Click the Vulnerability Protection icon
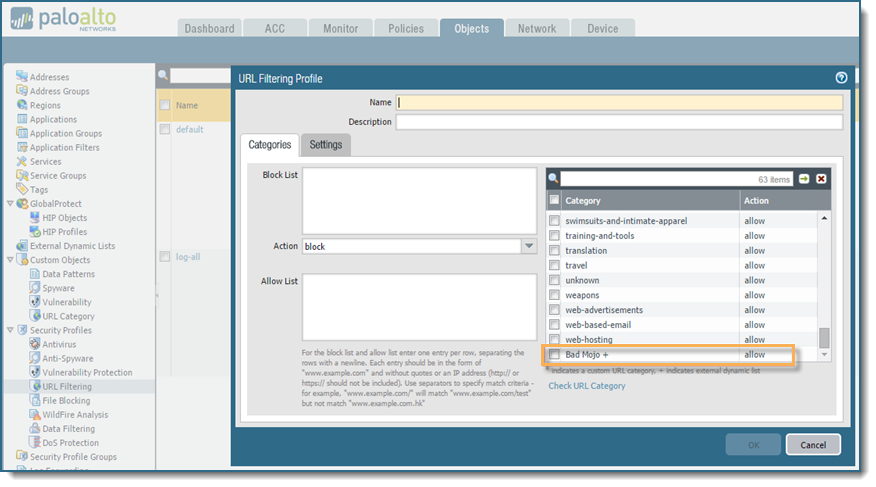This screenshot has width=876, height=487. (35, 372)
